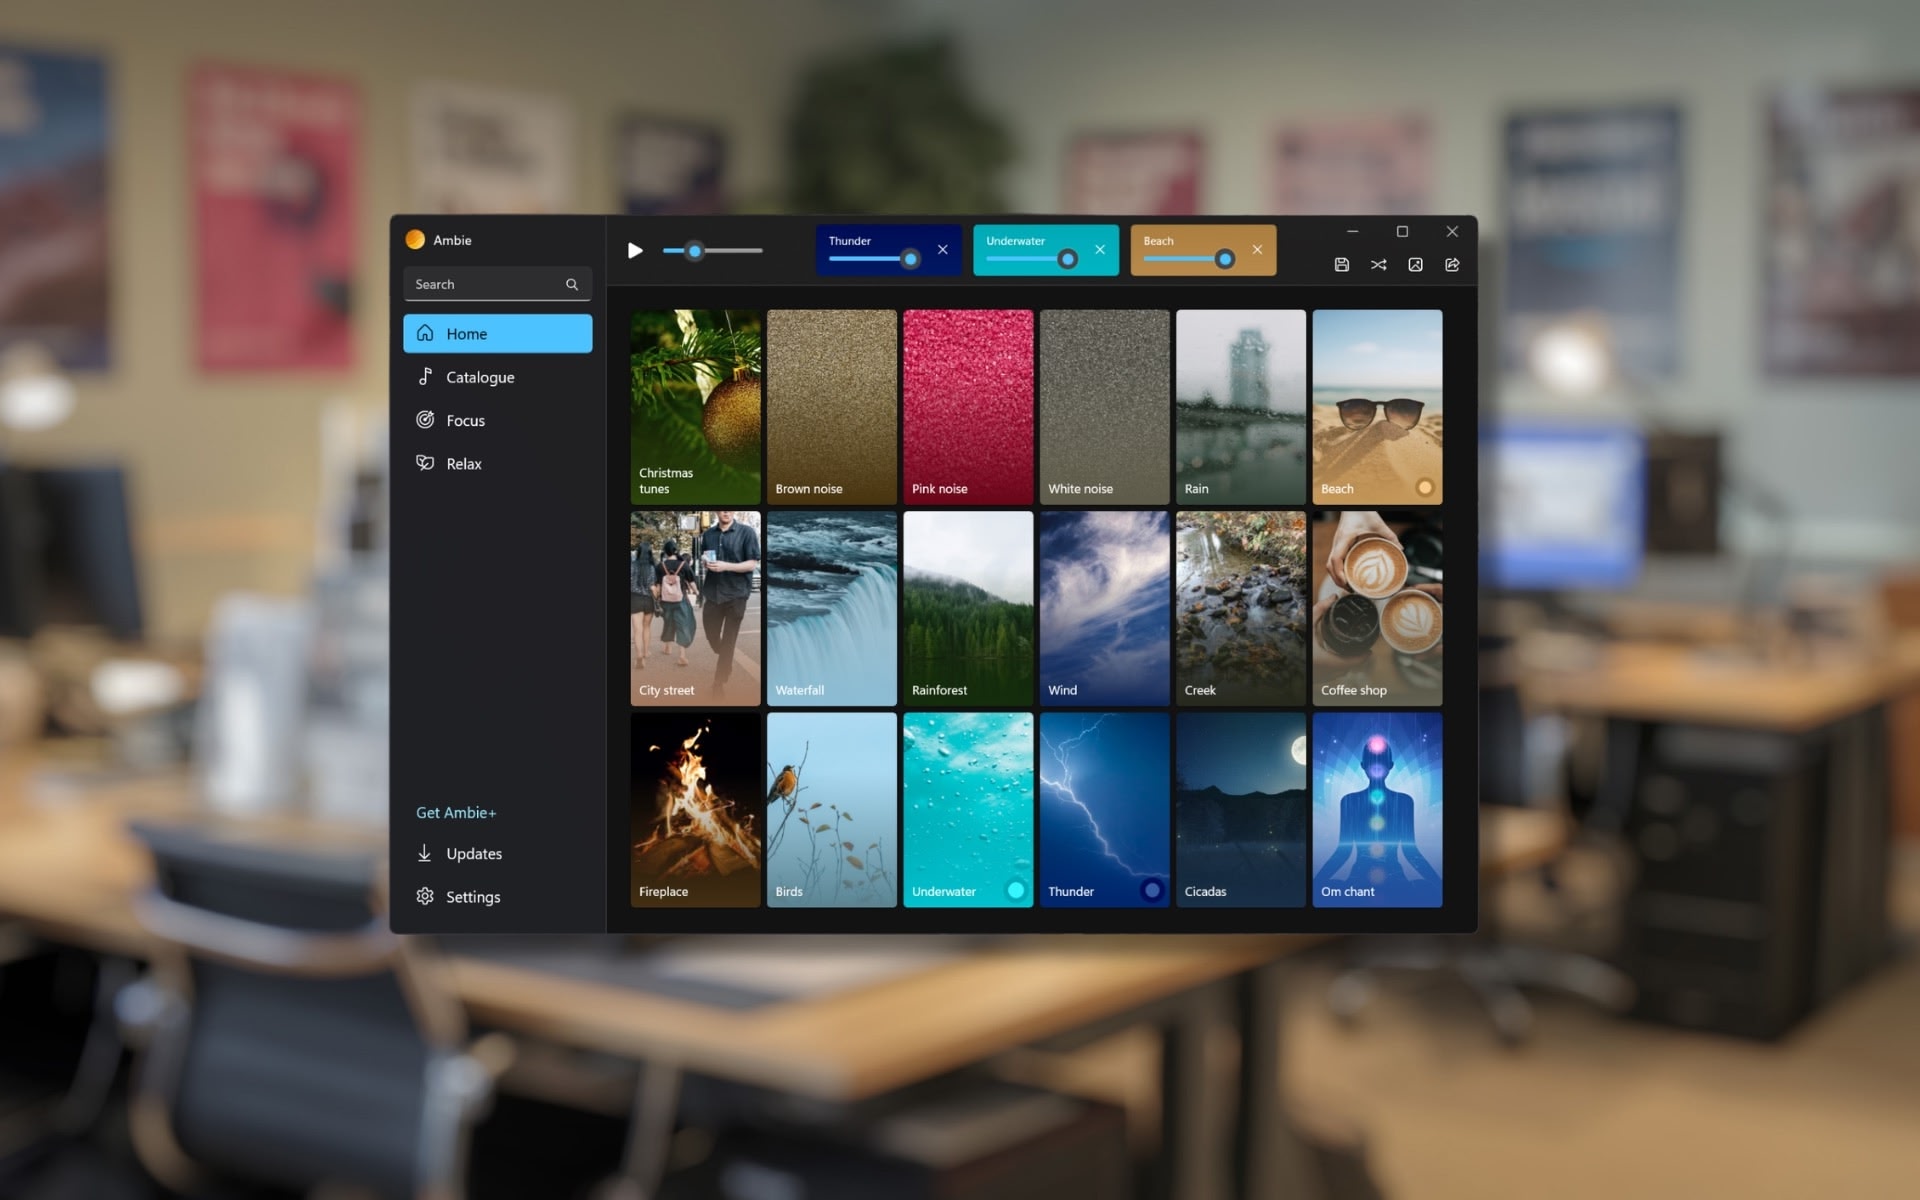Select the Catalogue music note icon

tap(425, 377)
